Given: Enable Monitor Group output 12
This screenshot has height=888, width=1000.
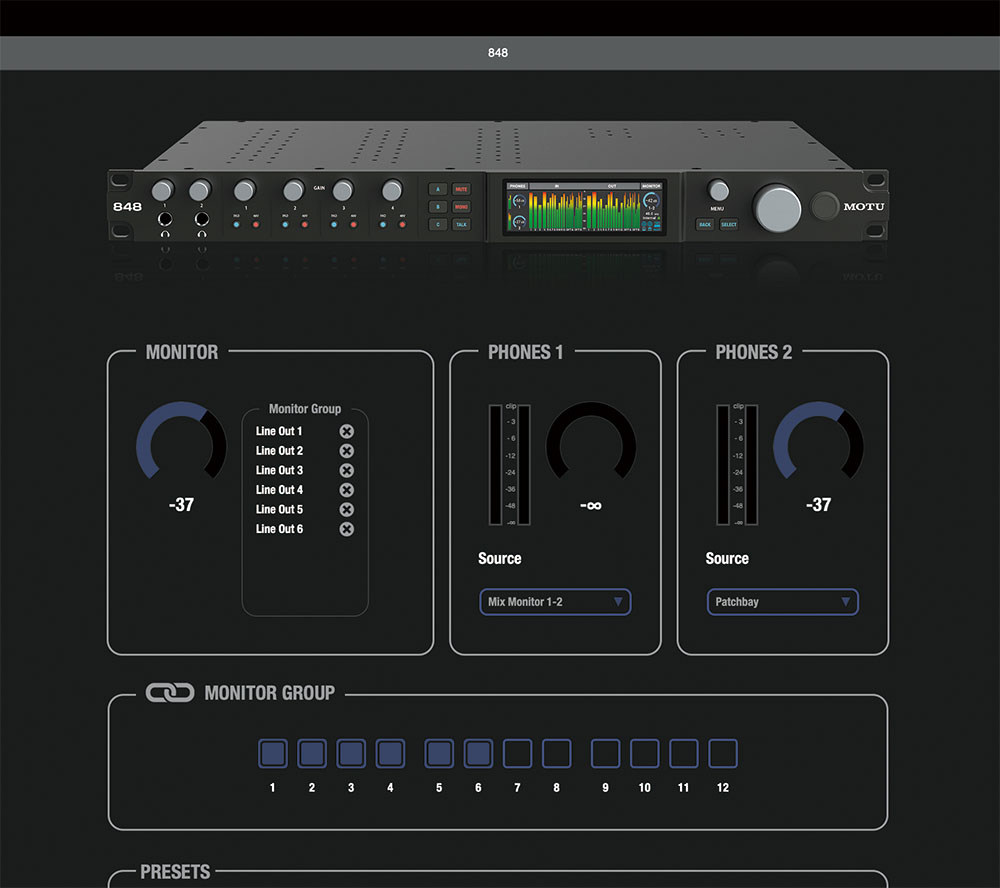Looking at the screenshot, I should [x=723, y=753].
